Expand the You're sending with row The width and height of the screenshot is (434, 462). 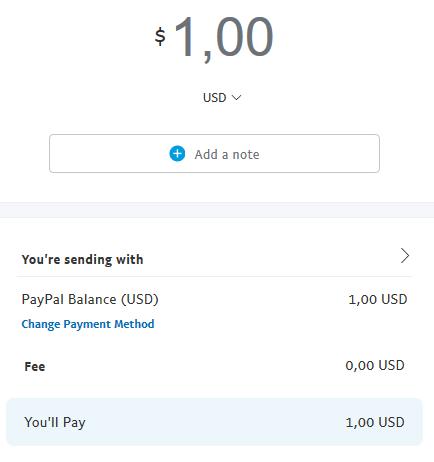[214, 259]
